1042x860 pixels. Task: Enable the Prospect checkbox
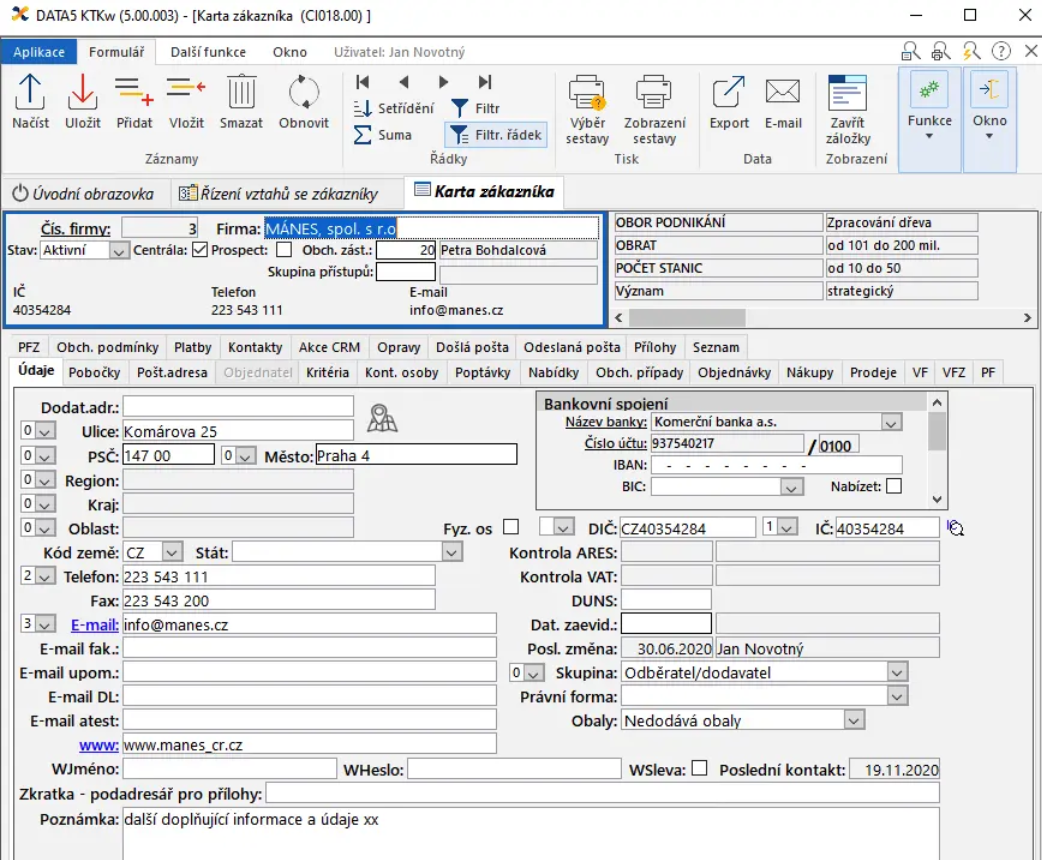(x=284, y=250)
